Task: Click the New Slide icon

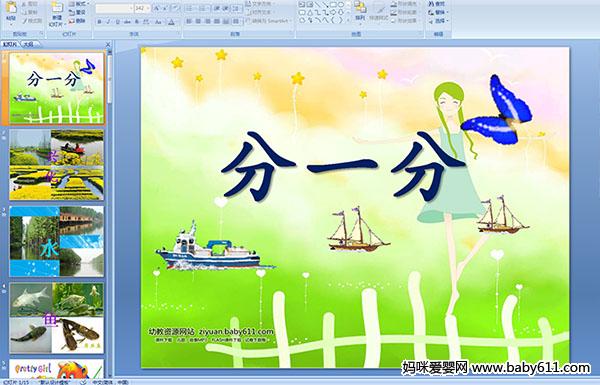Action: [x=57, y=13]
